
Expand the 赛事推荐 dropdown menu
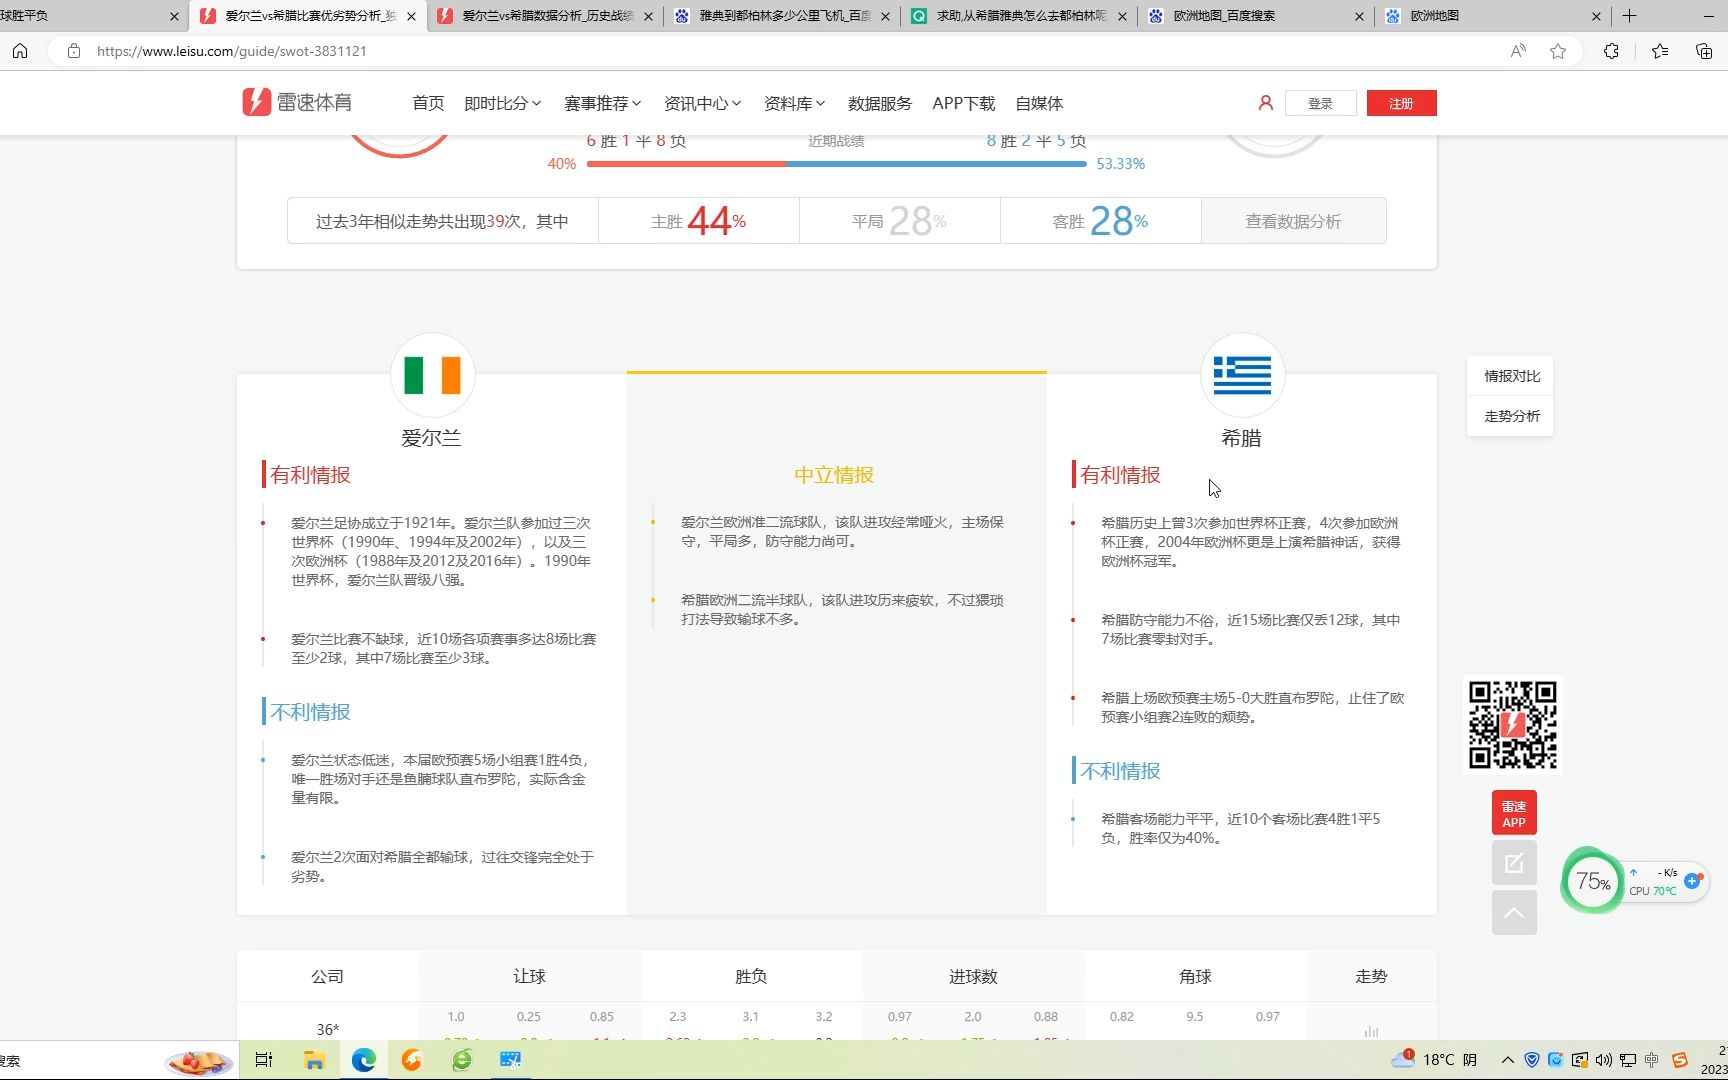point(602,103)
